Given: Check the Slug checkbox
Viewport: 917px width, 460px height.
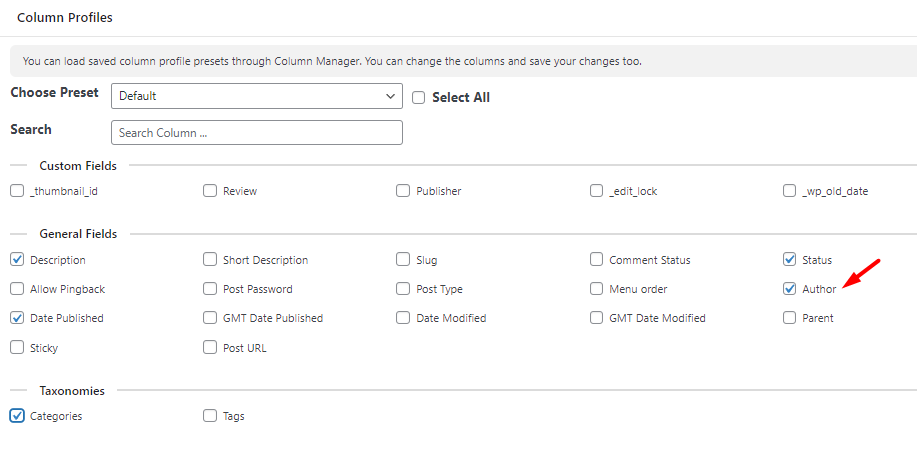Looking at the screenshot, I should [403, 260].
